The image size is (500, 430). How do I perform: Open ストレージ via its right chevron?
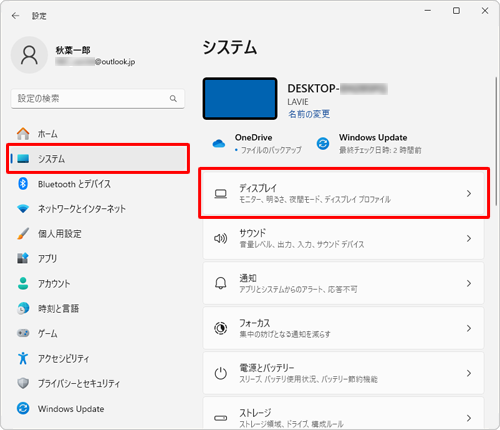pyautogui.click(x=469, y=418)
